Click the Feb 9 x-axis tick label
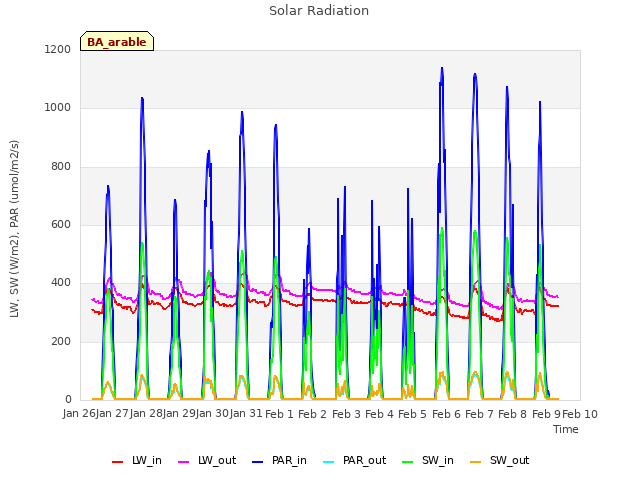The height and width of the screenshot is (480, 640). pos(546,414)
